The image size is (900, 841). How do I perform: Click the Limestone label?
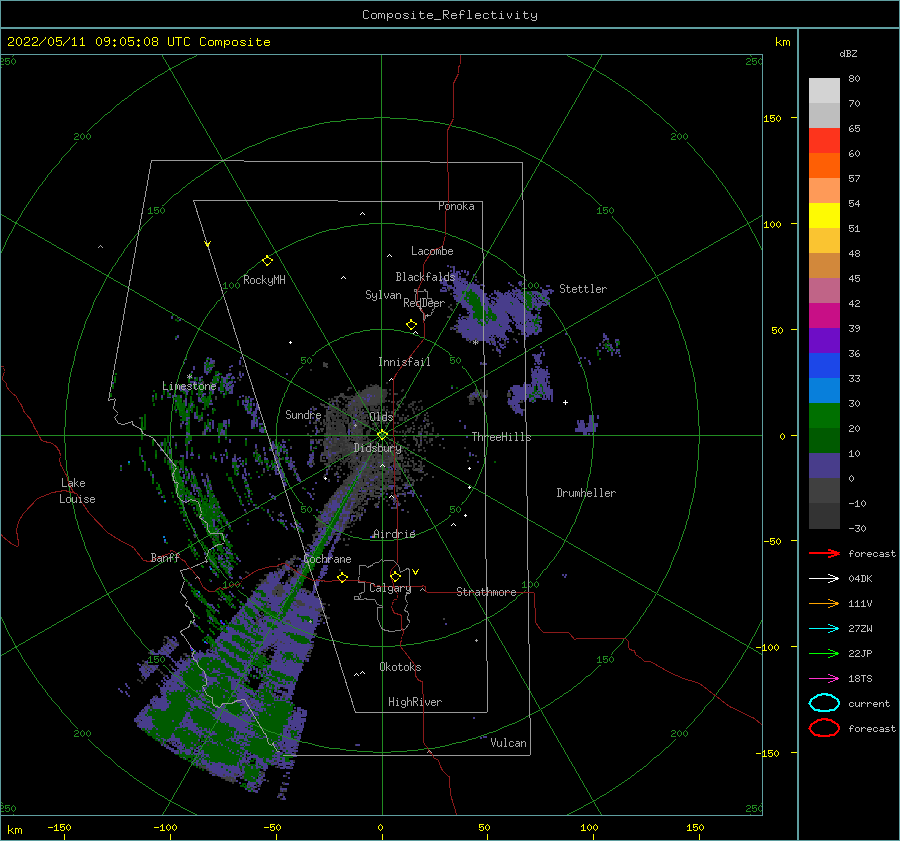click(x=189, y=386)
